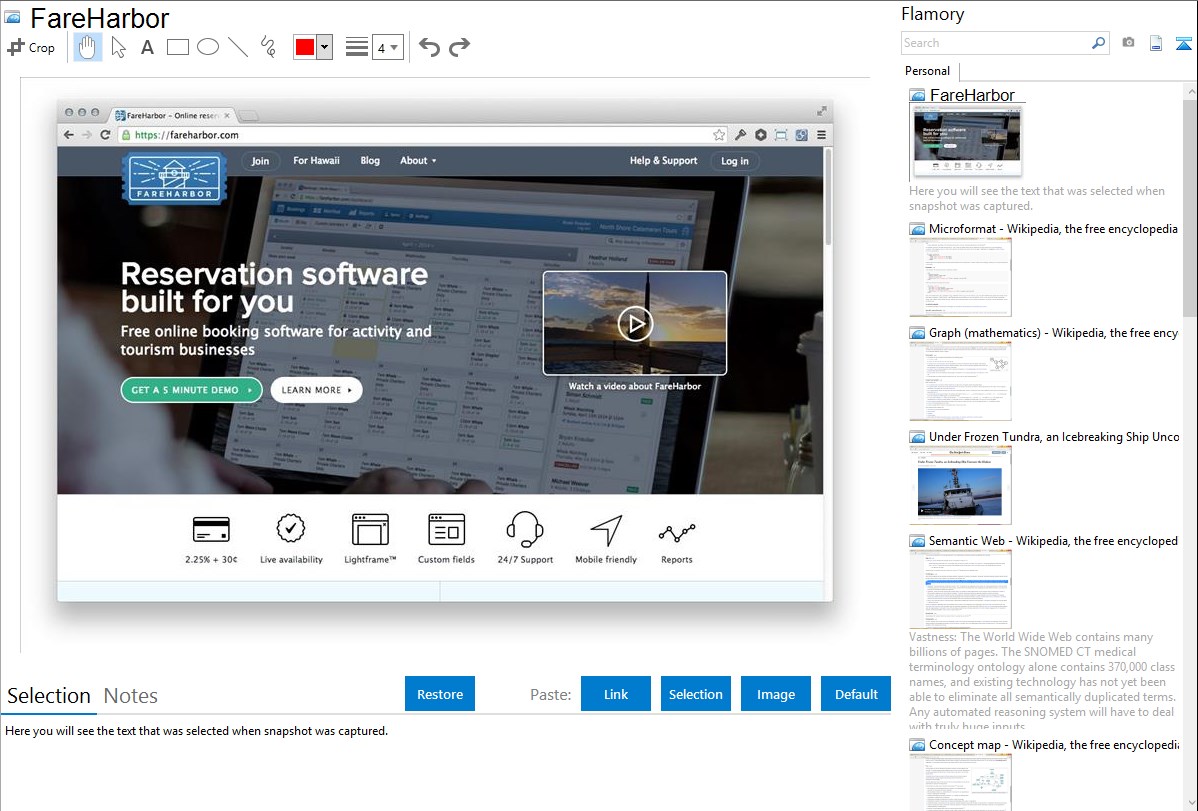1198x811 pixels.
Task: Pick the ellipse shape tool
Action: pyautogui.click(x=208, y=47)
